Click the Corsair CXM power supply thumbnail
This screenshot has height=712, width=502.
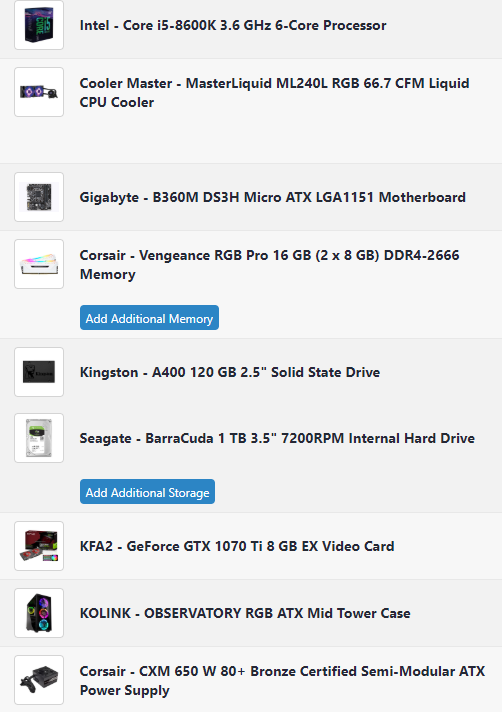39,680
